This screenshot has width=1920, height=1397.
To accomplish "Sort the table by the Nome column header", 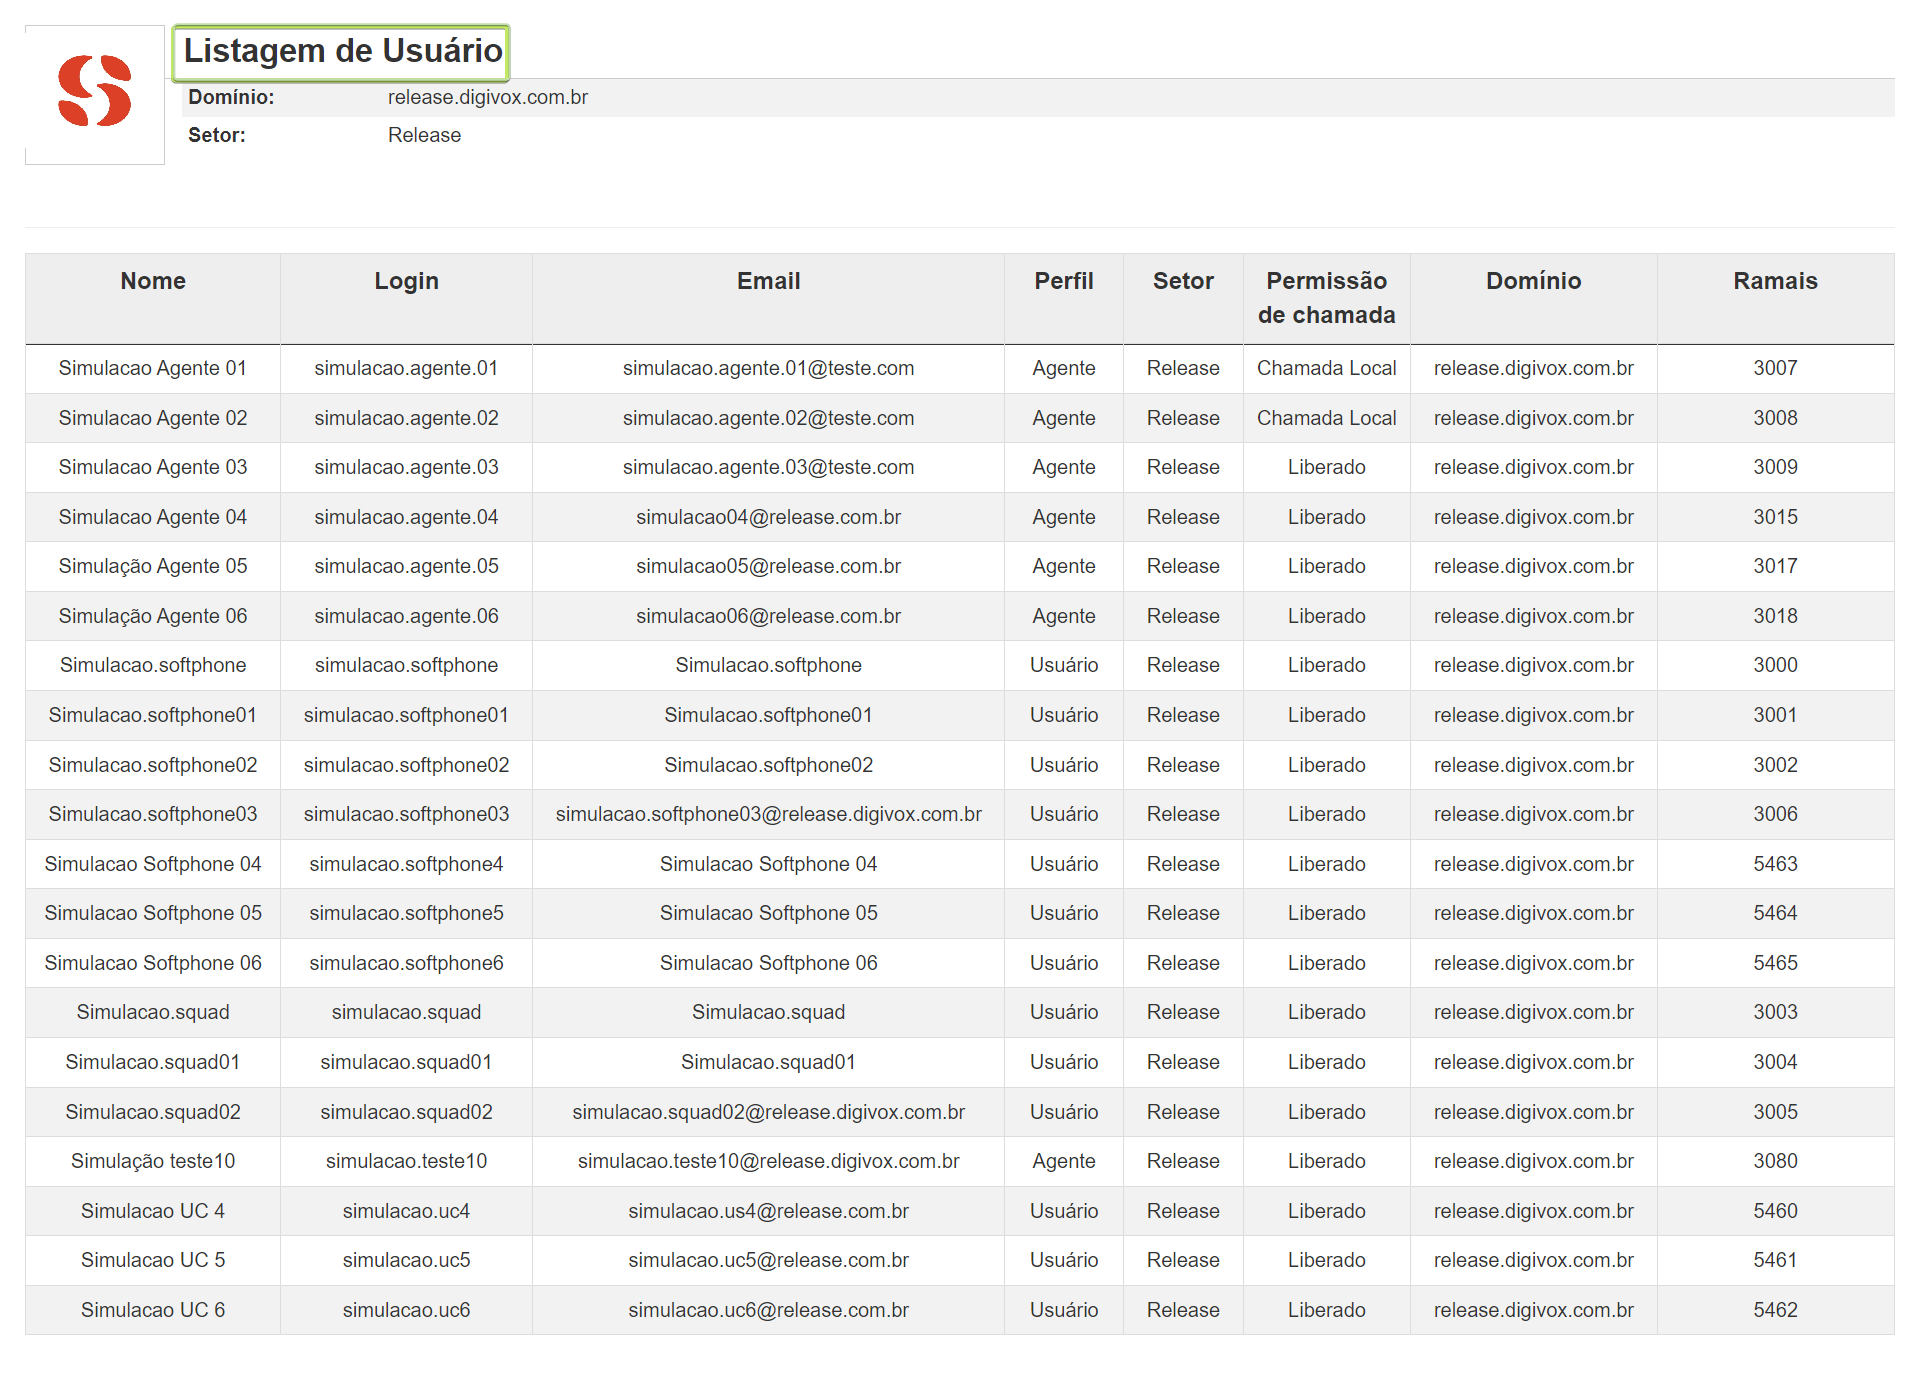I will 152,281.
